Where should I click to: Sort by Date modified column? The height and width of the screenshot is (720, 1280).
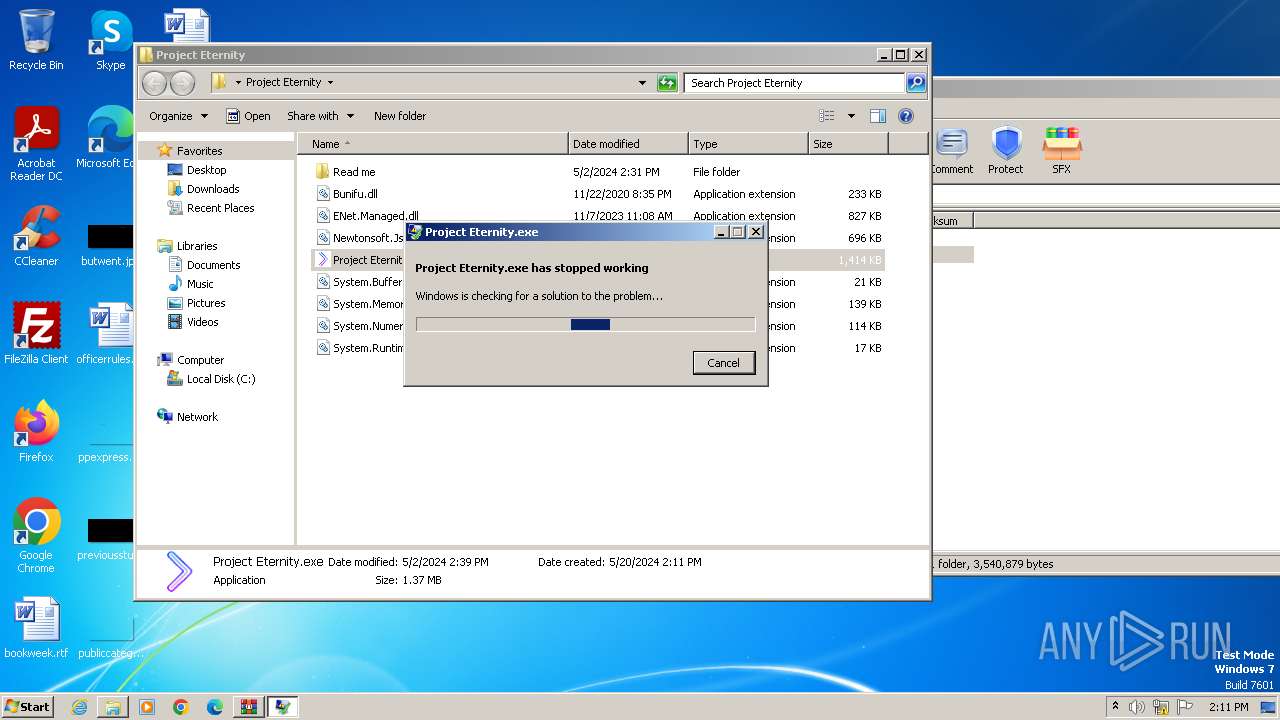click(x=628, y=144)
